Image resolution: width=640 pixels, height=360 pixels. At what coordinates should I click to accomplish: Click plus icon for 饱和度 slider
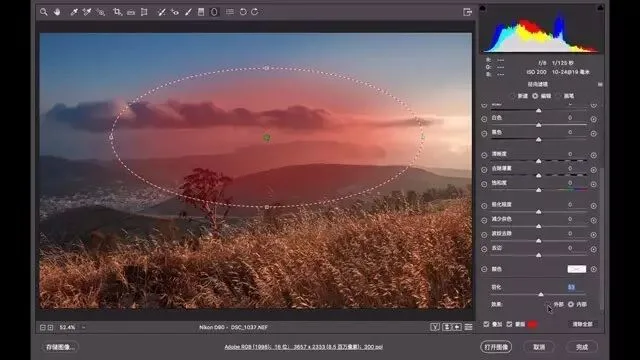pos(594,184)
